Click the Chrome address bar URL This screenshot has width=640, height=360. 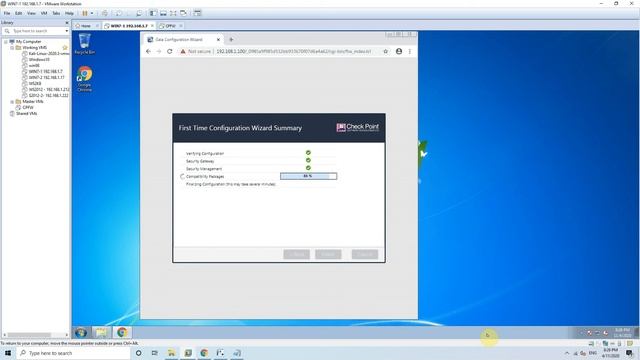[x=293, y=51]
